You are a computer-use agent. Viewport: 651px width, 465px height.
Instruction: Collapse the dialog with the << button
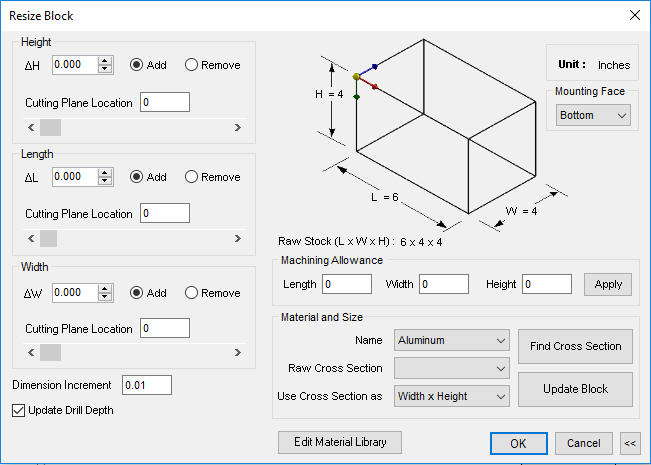point(630,443)
